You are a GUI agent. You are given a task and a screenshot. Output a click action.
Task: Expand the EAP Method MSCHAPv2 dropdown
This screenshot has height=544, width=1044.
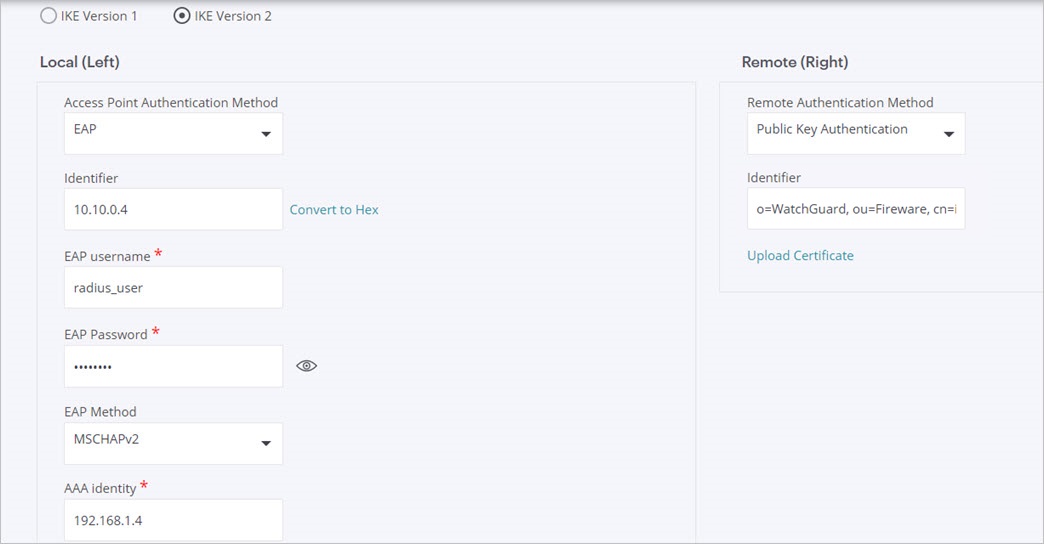pos(173,443)
